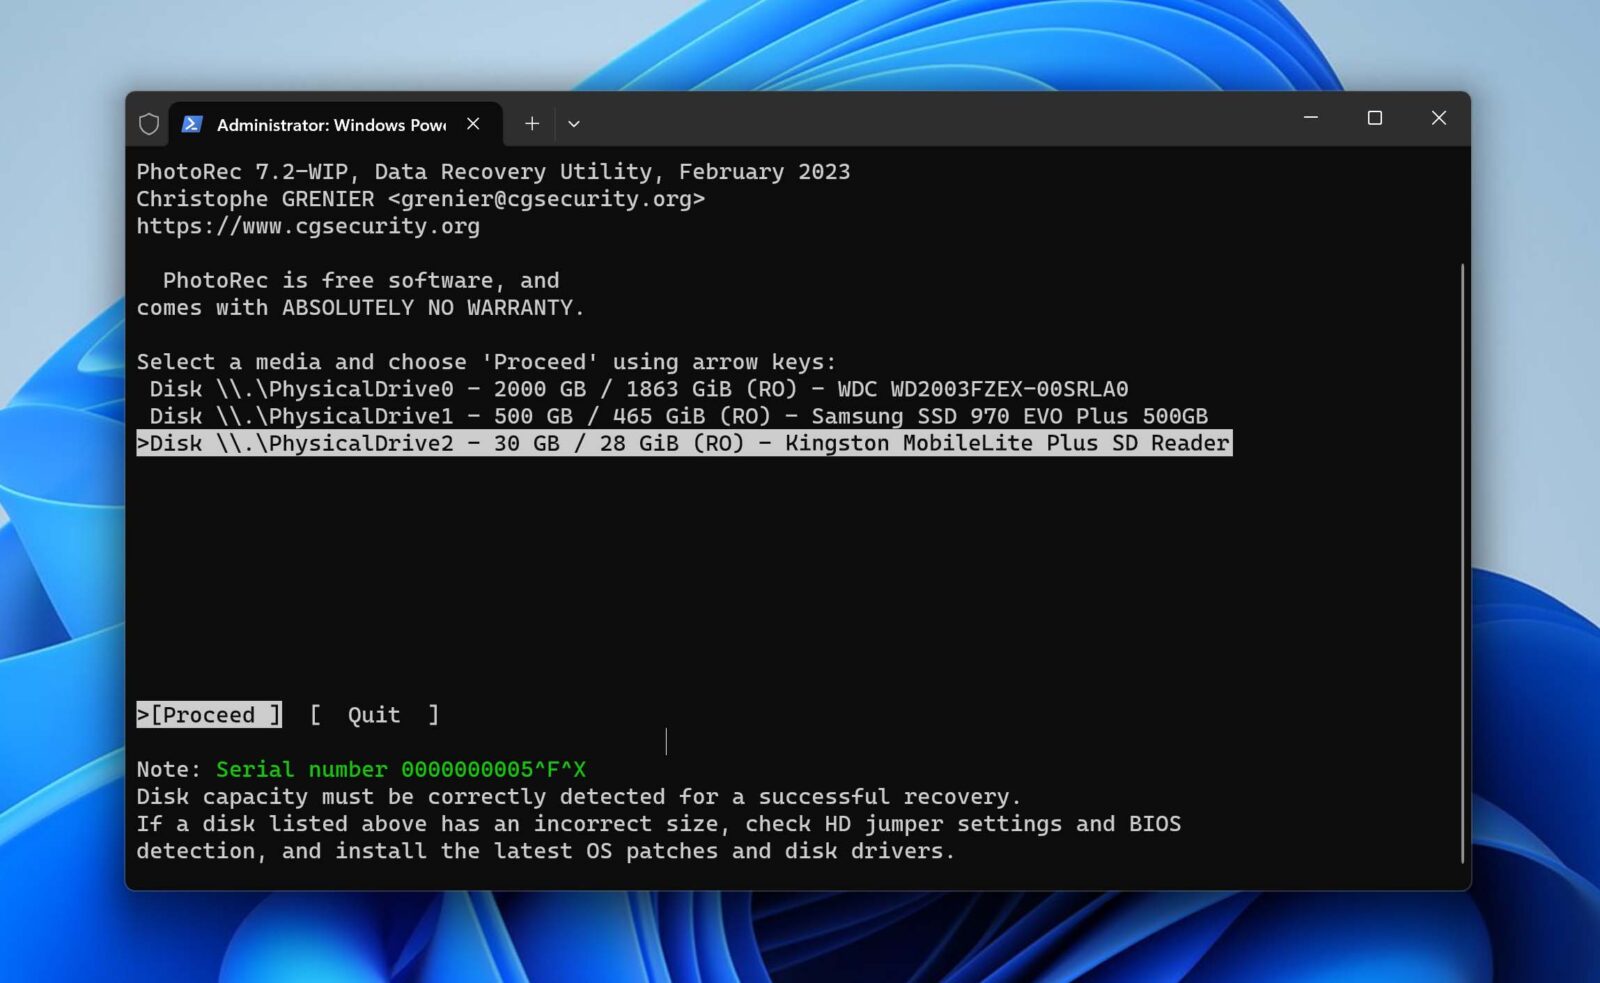Select the Kingston MobileLite Plus SD Reader disk
The image size is (1600, 983).
click(x=684, y=443)
